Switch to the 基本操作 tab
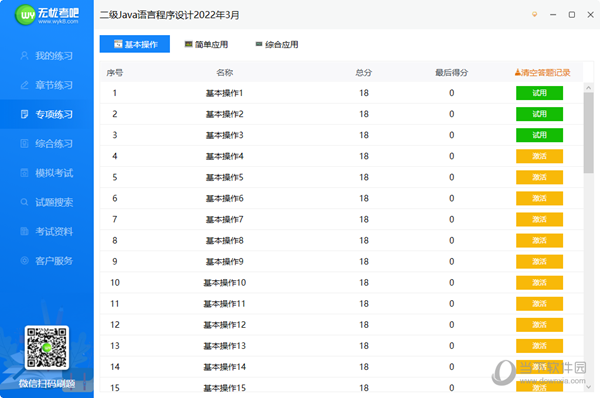The width and height of the screenshot is (600, 398). (x=135, y=44)
